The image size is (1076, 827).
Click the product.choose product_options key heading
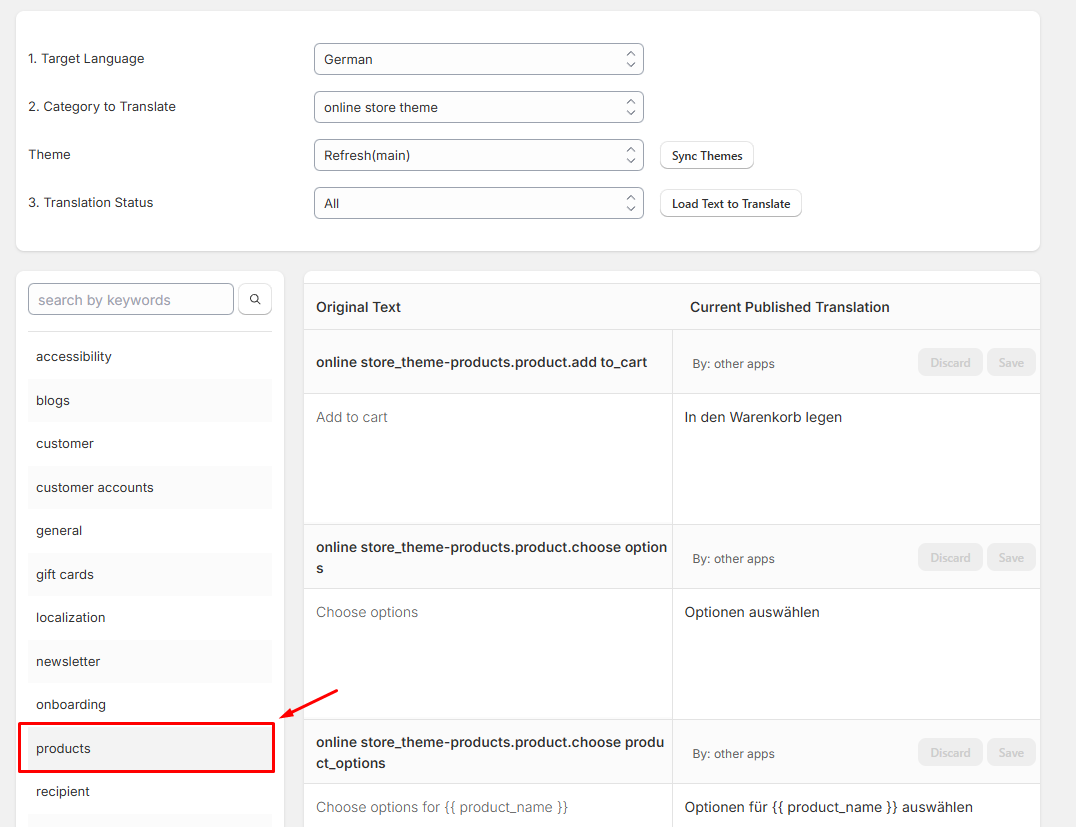pos(490,752)
